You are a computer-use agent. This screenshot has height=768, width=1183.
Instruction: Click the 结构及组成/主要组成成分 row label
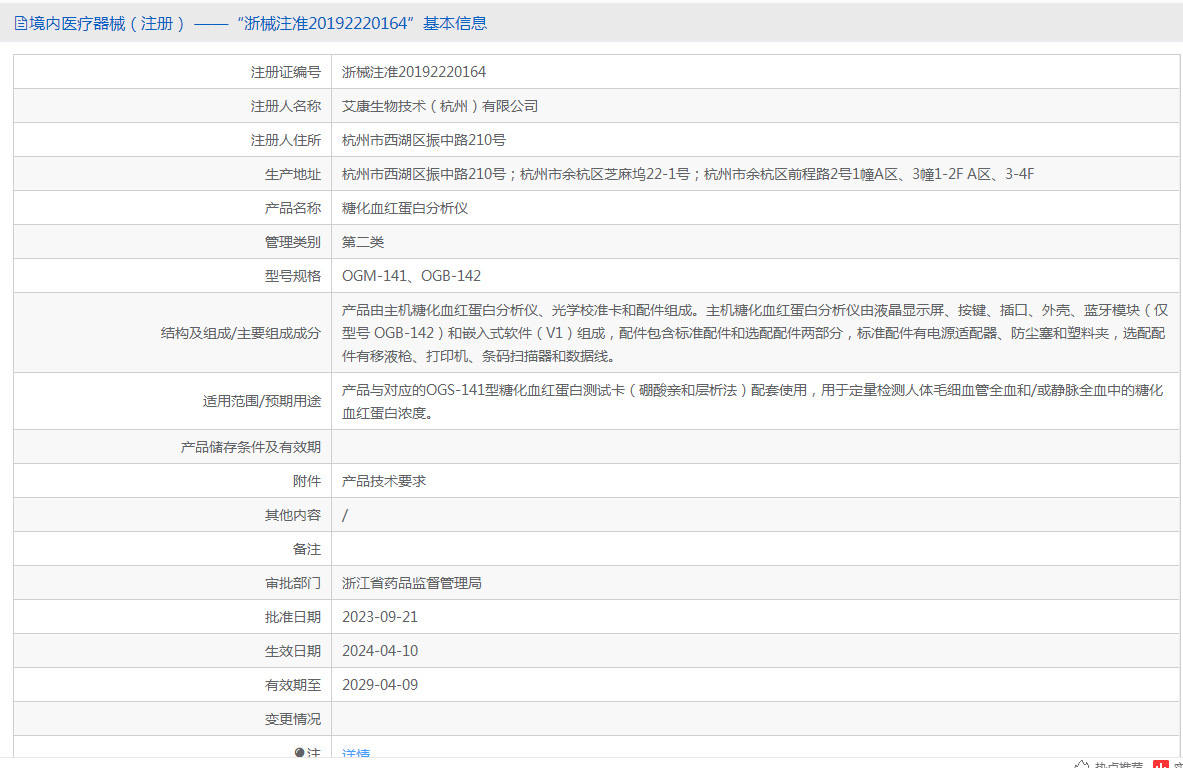[x=240, y=334]
